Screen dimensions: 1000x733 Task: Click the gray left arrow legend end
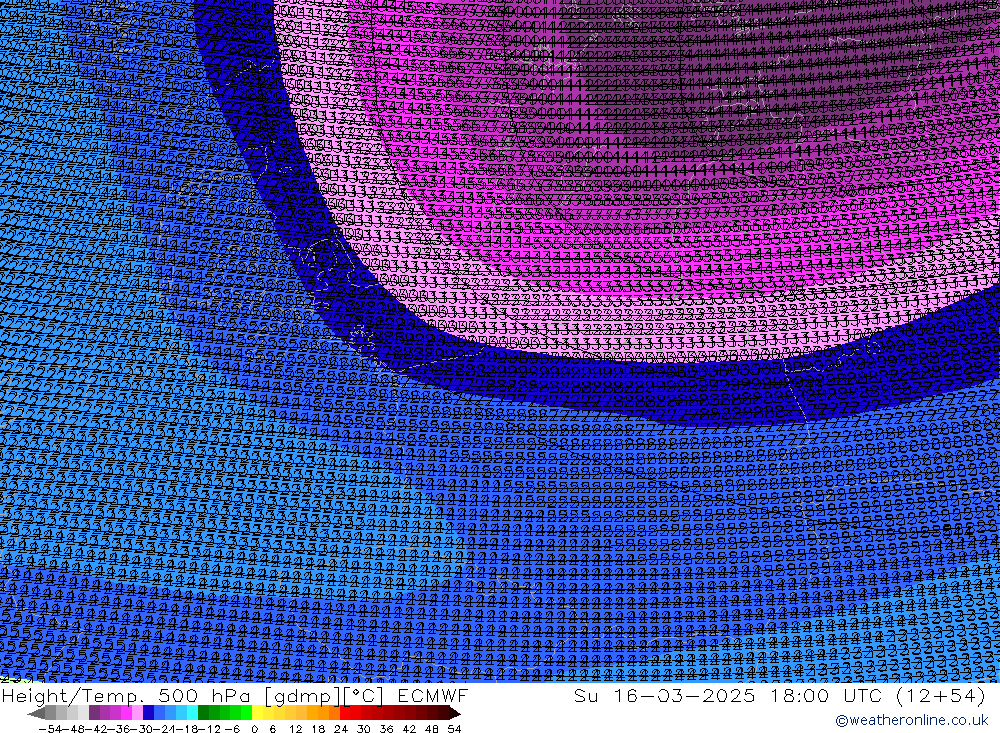[x=37, y=713]
